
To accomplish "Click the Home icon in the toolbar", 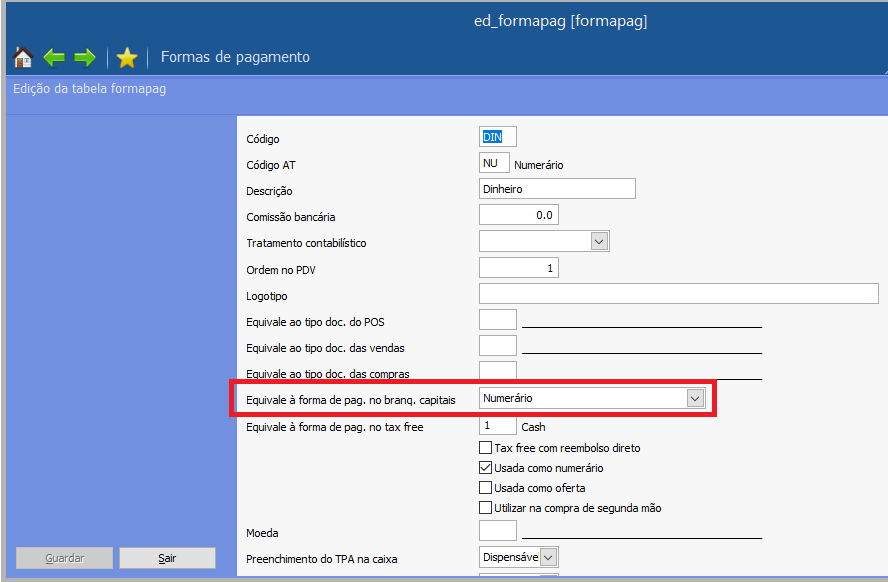I will 23,57.
